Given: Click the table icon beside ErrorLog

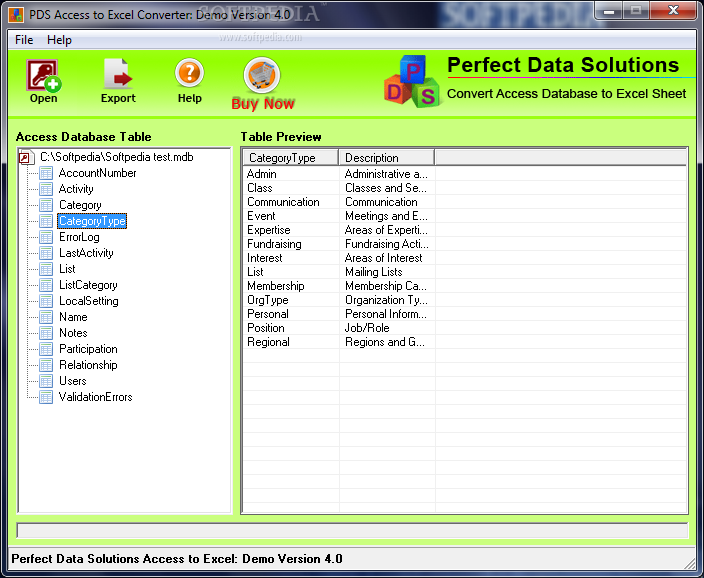Looking at the screenshot, I should coord(46,237).
